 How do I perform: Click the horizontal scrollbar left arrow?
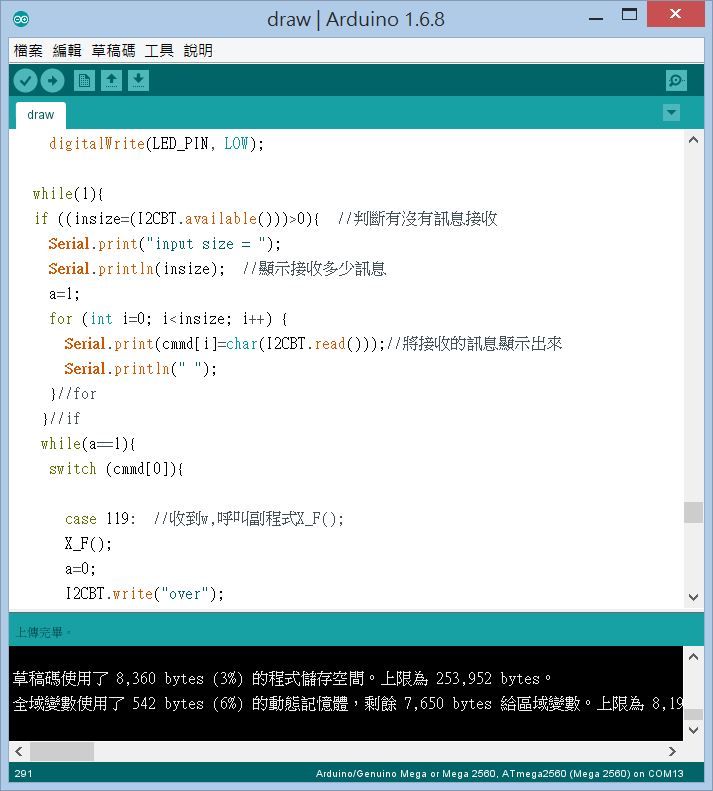tap(19, 752)
